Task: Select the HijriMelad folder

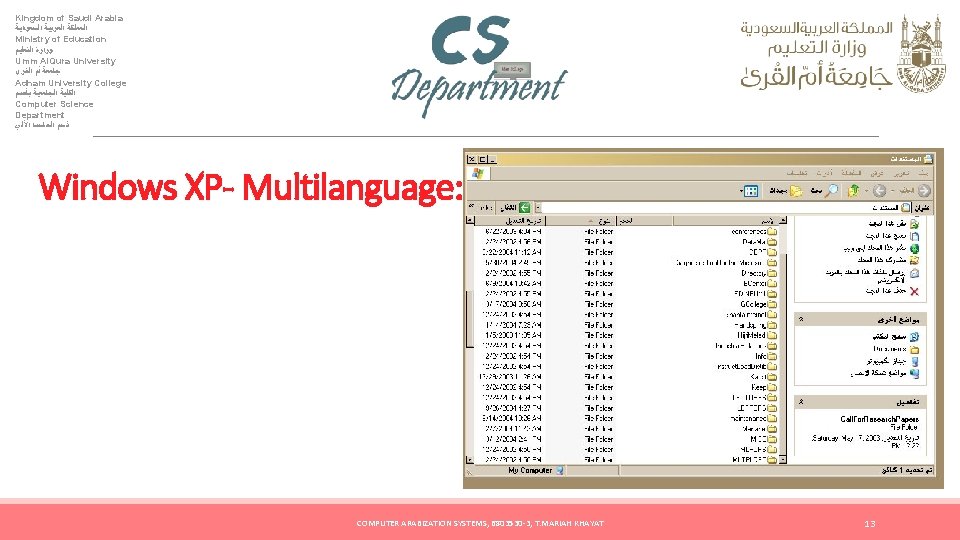Action: pyautogui.click(x=757, y=336)
